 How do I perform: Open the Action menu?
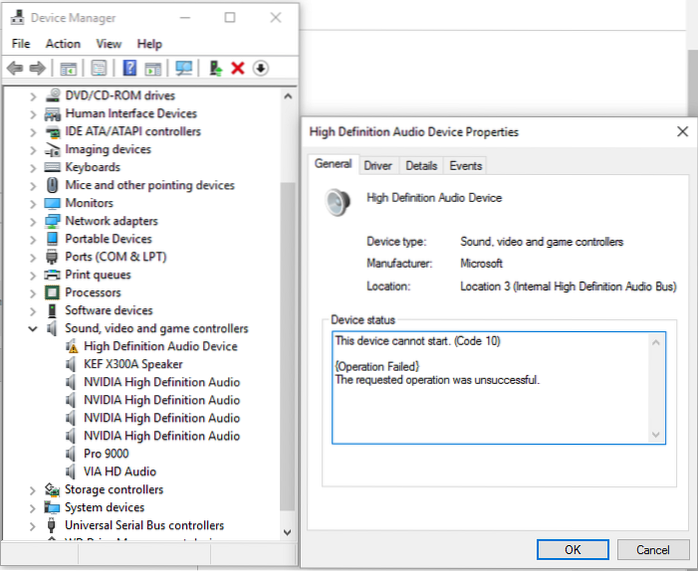(x=63, y=44)
